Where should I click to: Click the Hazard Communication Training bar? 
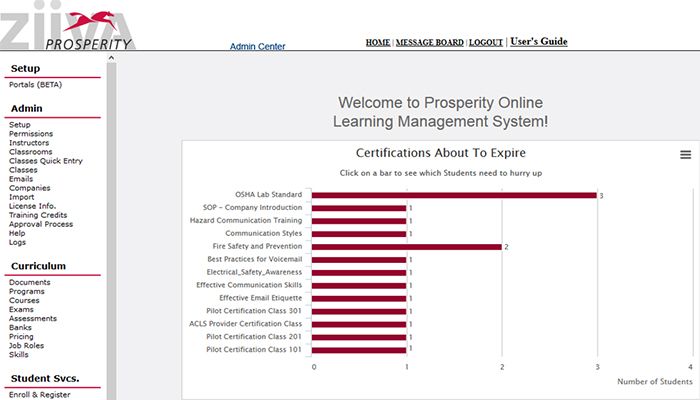[359, 221]
